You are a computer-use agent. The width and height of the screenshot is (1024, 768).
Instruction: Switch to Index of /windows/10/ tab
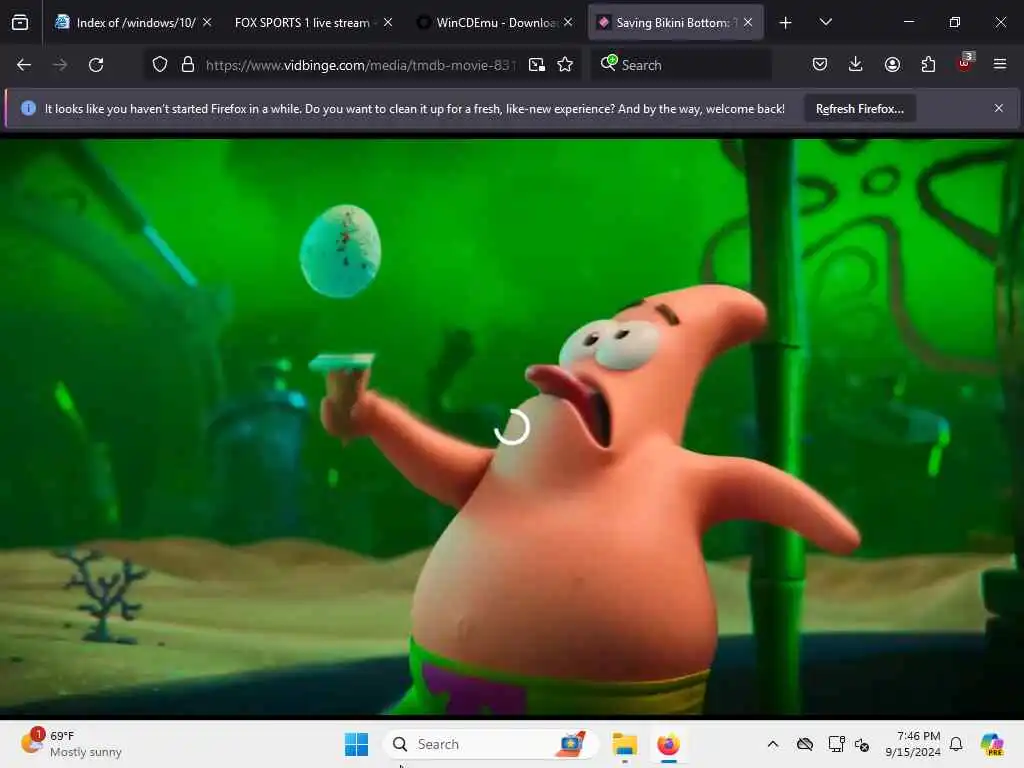point(133,22)
